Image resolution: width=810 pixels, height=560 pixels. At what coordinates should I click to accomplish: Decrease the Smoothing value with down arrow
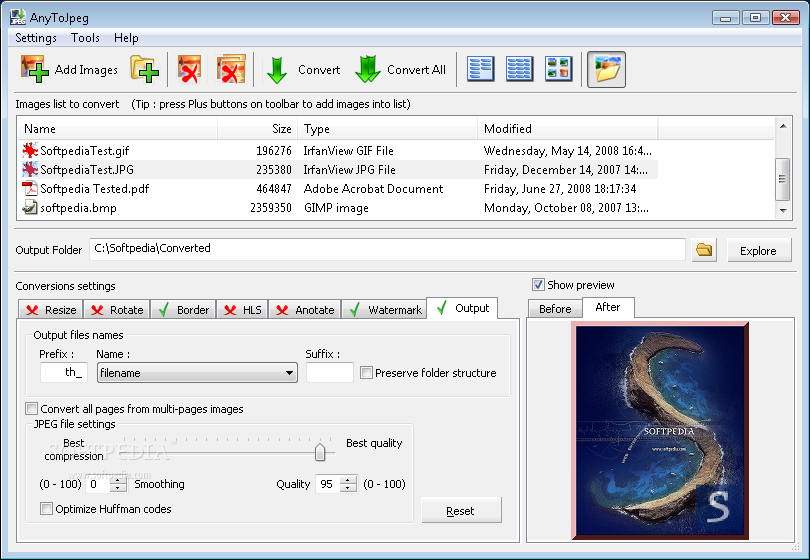click(118, 488)
